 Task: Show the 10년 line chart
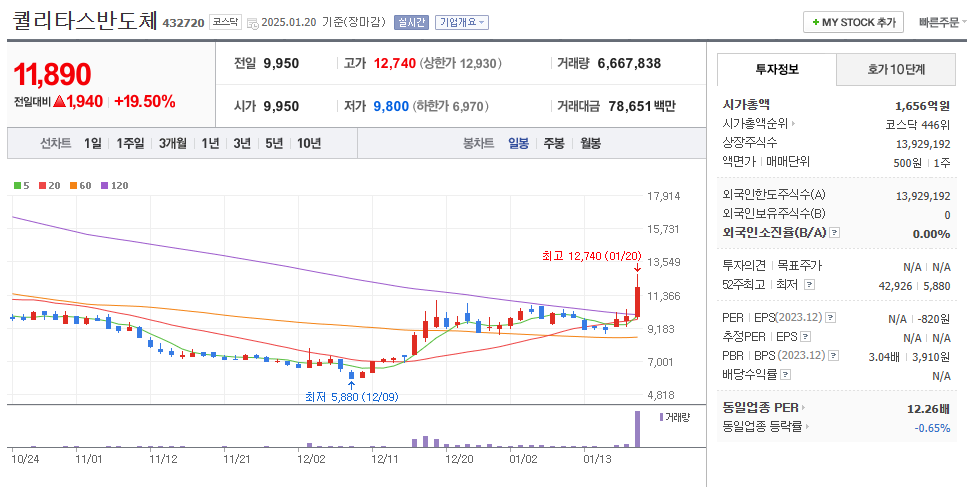click(309, 143)
